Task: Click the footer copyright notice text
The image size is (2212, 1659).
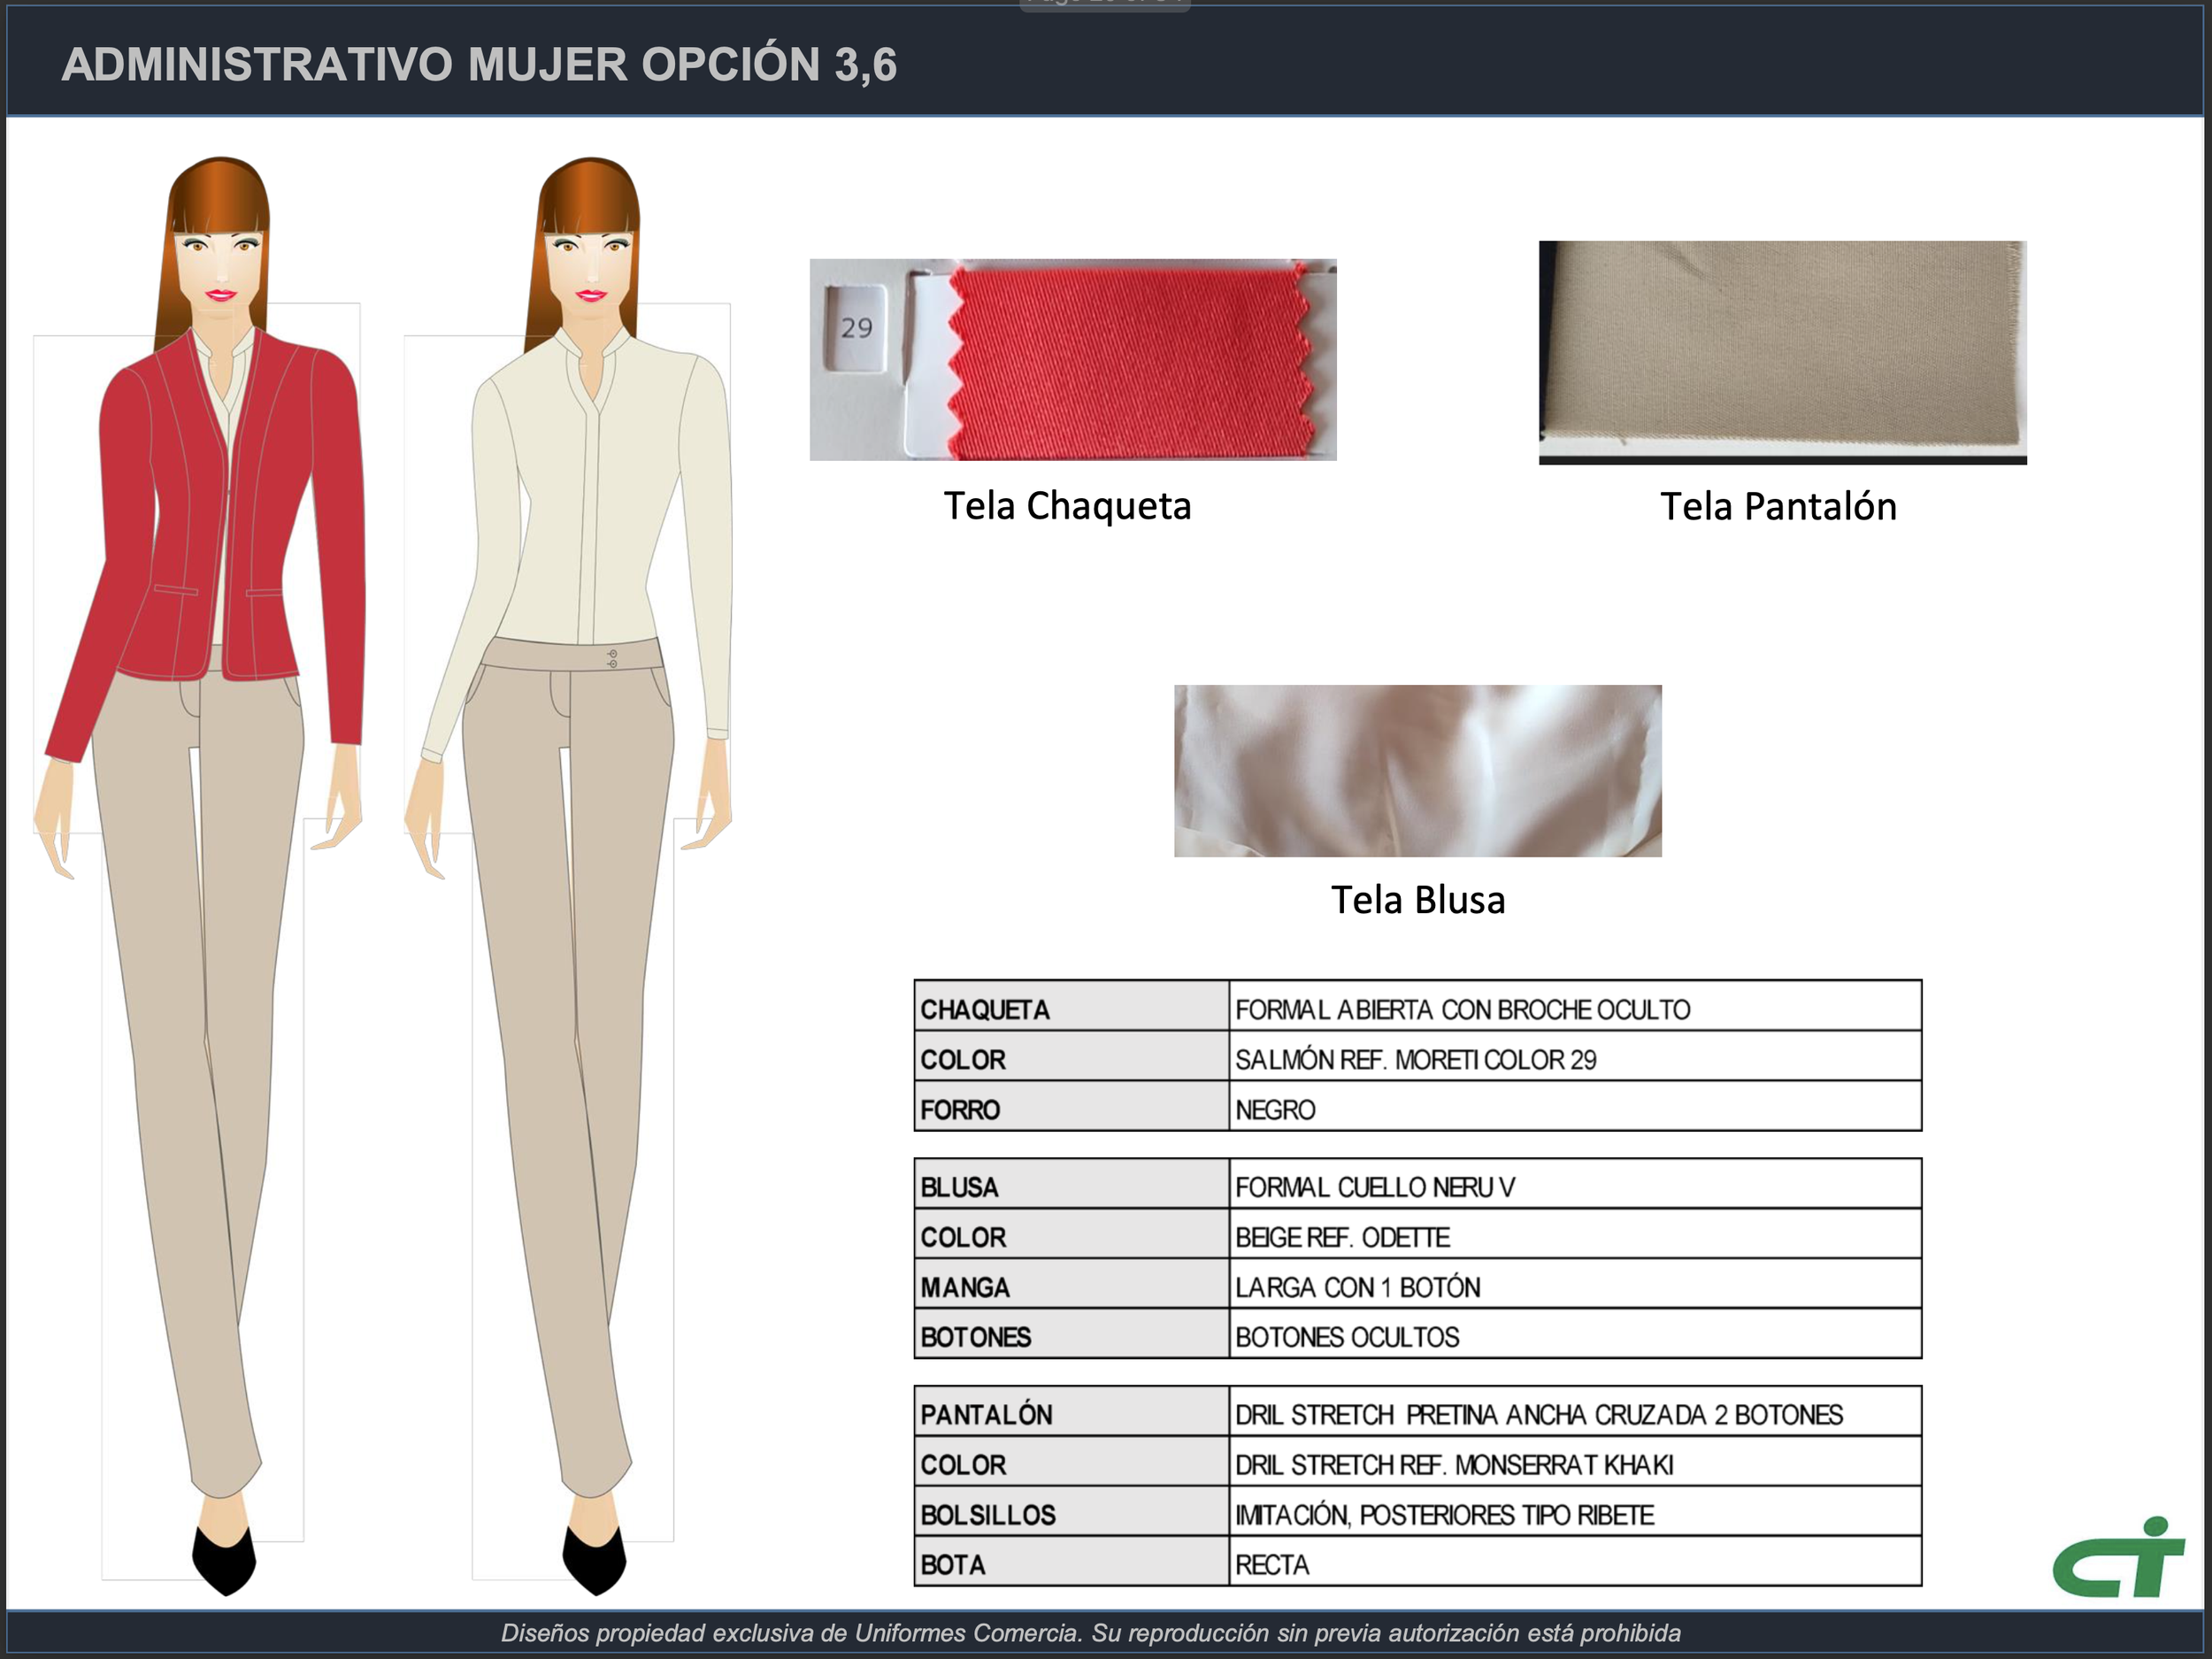Action: tap(1090, 1633)
